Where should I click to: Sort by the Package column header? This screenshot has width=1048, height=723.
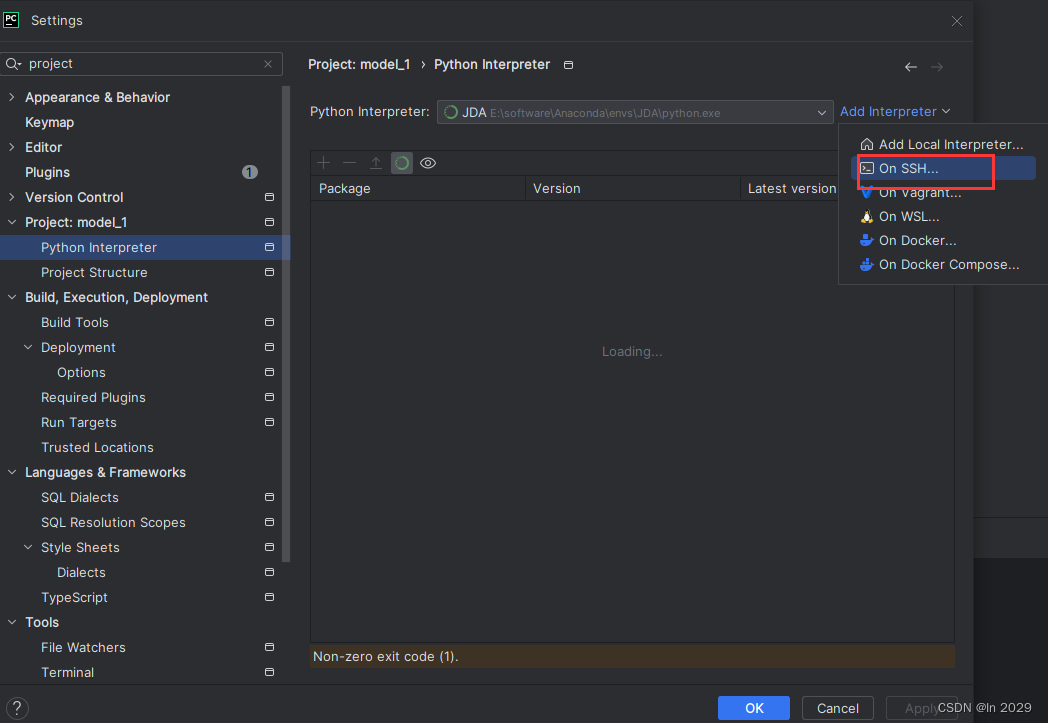point(418,188)
